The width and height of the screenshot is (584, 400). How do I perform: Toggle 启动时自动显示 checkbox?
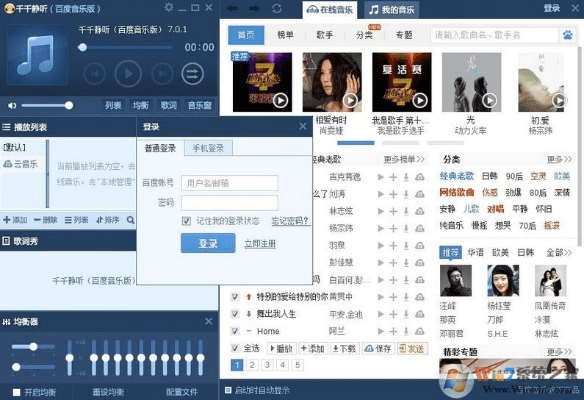coord(228,390)
